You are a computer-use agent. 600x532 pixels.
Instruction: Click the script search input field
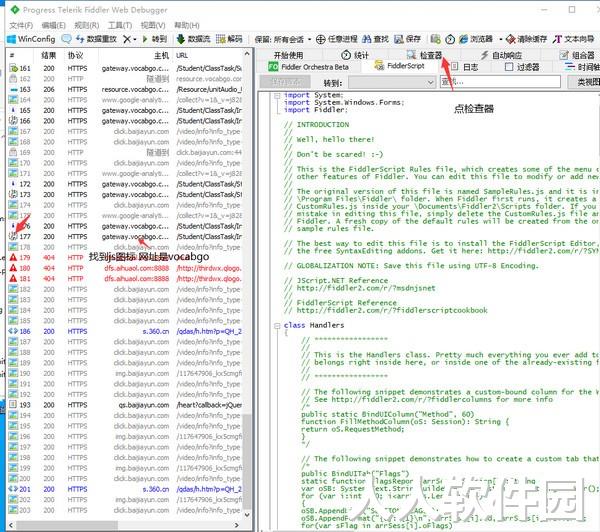pyautogui.click(x=500, y=82)
